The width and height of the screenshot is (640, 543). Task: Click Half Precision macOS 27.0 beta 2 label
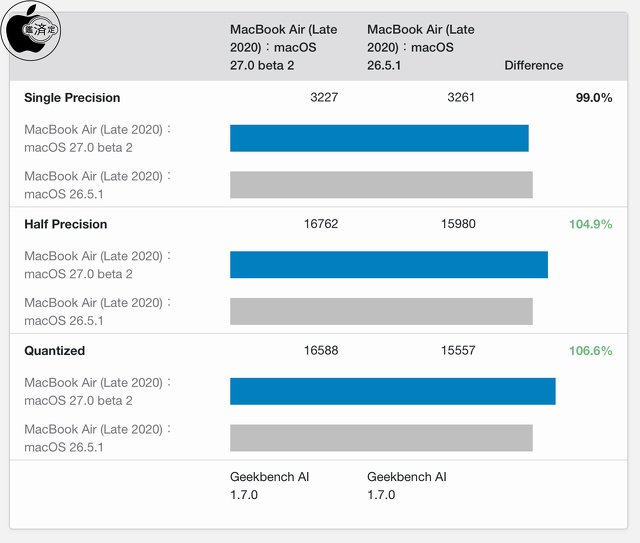click(98, 265)
